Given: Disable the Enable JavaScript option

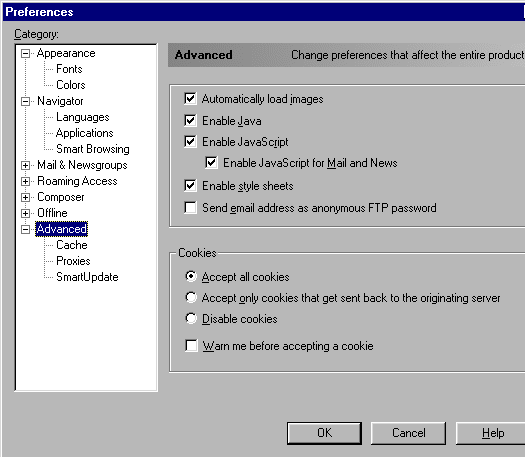Looking at the screenshot, I should [190, 142].
